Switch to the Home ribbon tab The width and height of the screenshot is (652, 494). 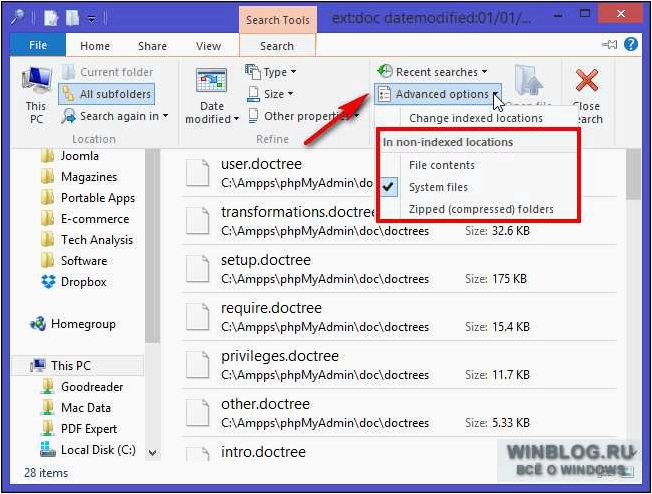pos(95,46)
